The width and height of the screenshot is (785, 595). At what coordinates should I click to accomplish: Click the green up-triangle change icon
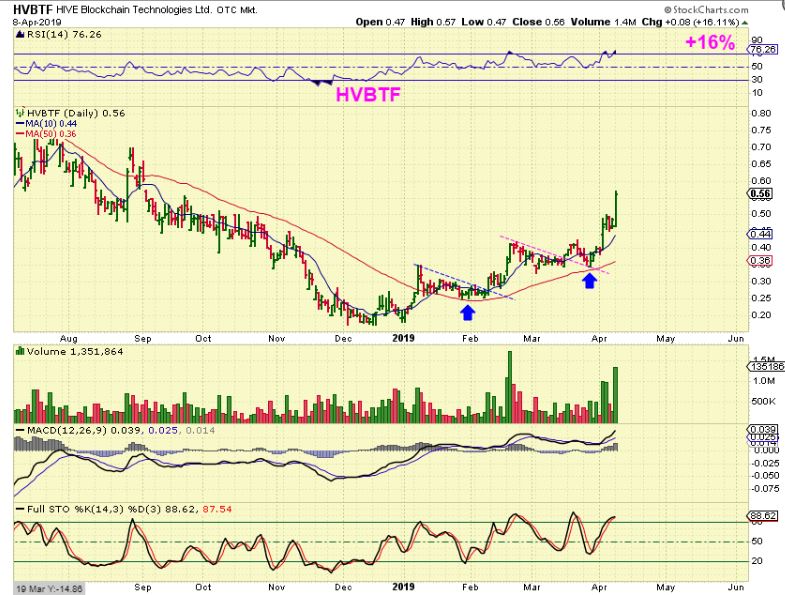tap(745, 23)
